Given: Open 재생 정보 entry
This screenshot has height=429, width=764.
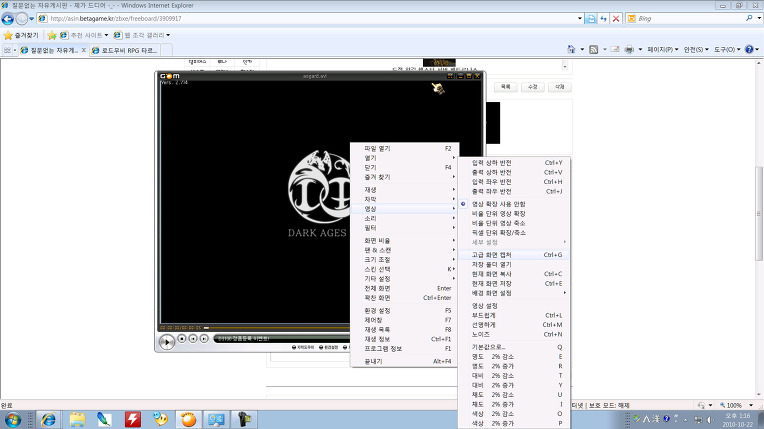Looking at the screenshot, I should pos(404,339).
